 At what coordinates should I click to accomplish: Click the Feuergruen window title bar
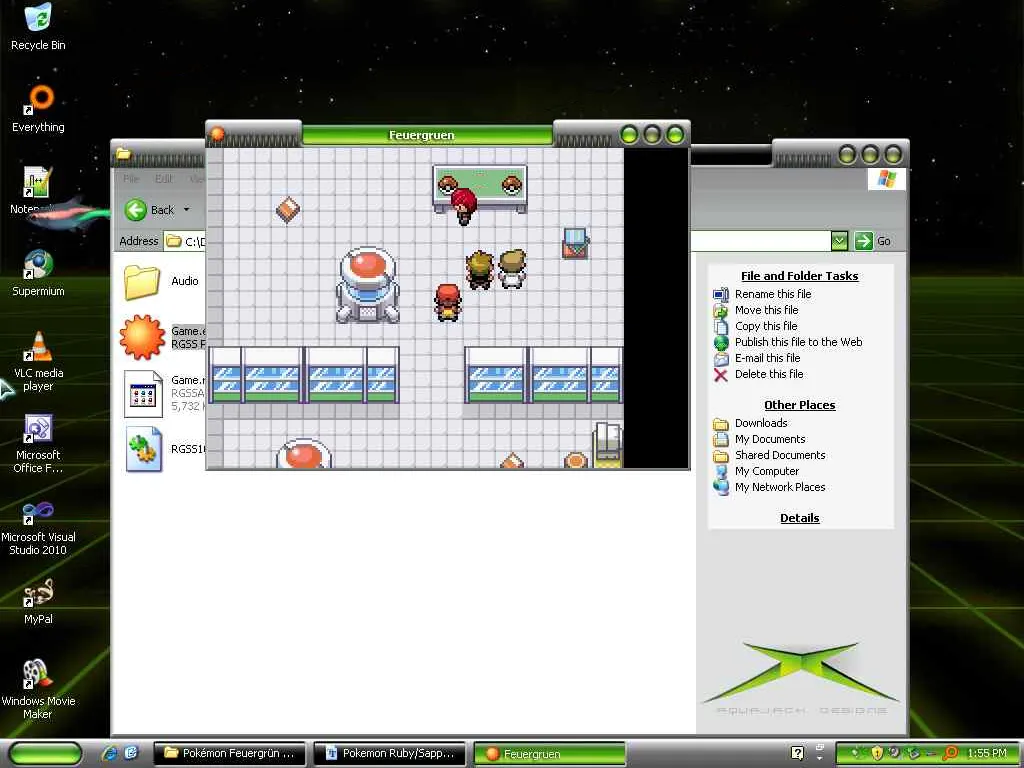click(426, 135)
